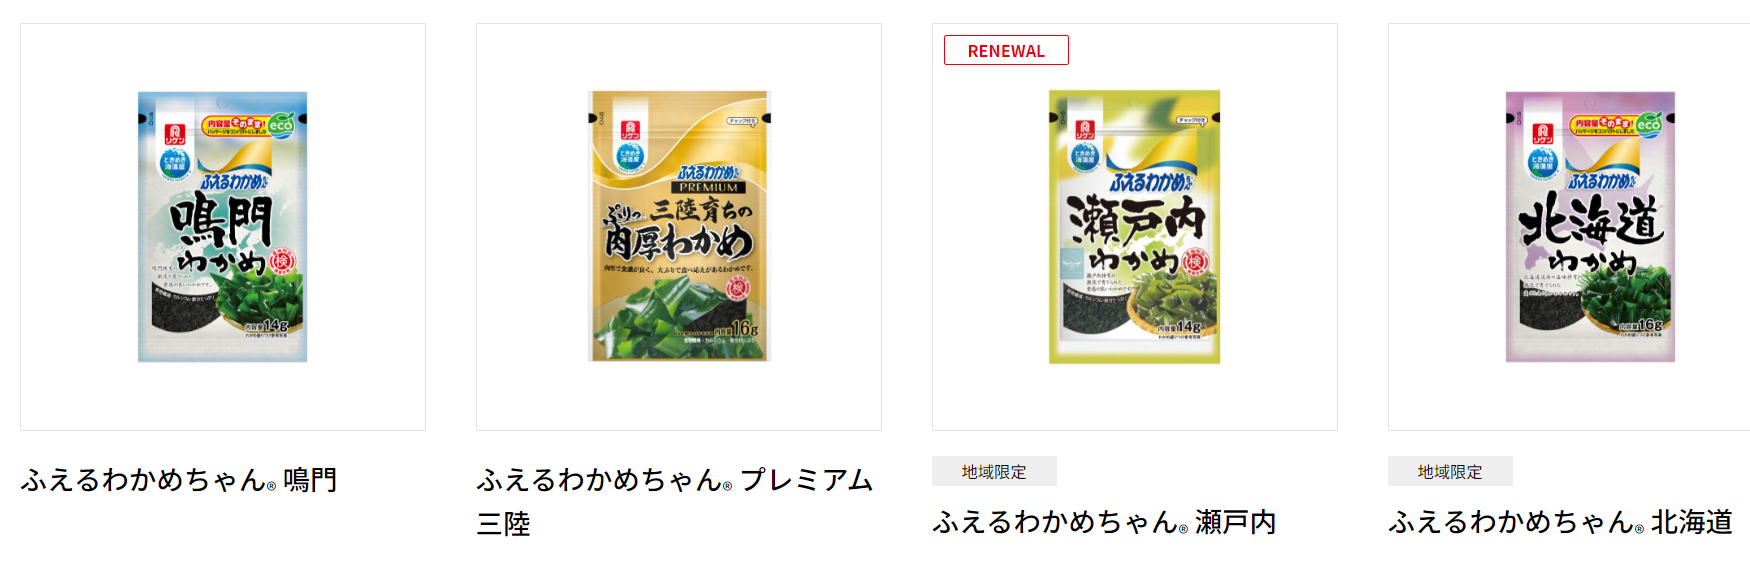
Task: Click the red Riken logo on the premium gold package
Action: [630, 132]
